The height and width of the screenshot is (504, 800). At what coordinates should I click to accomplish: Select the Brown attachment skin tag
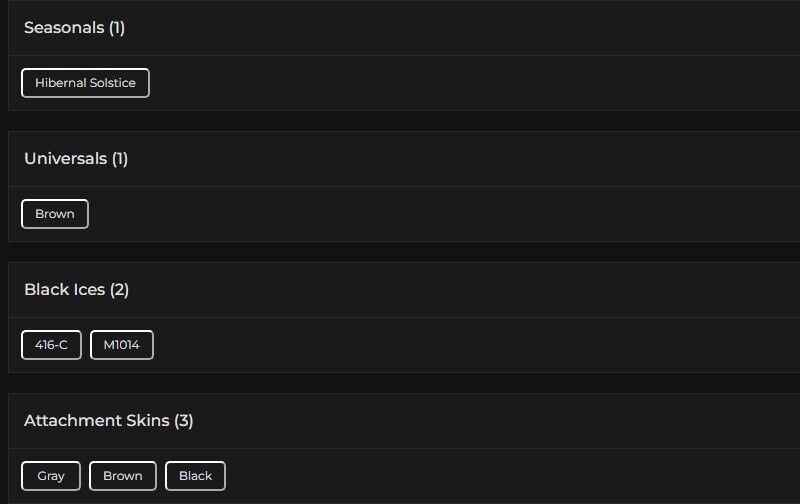click(123, 476)
